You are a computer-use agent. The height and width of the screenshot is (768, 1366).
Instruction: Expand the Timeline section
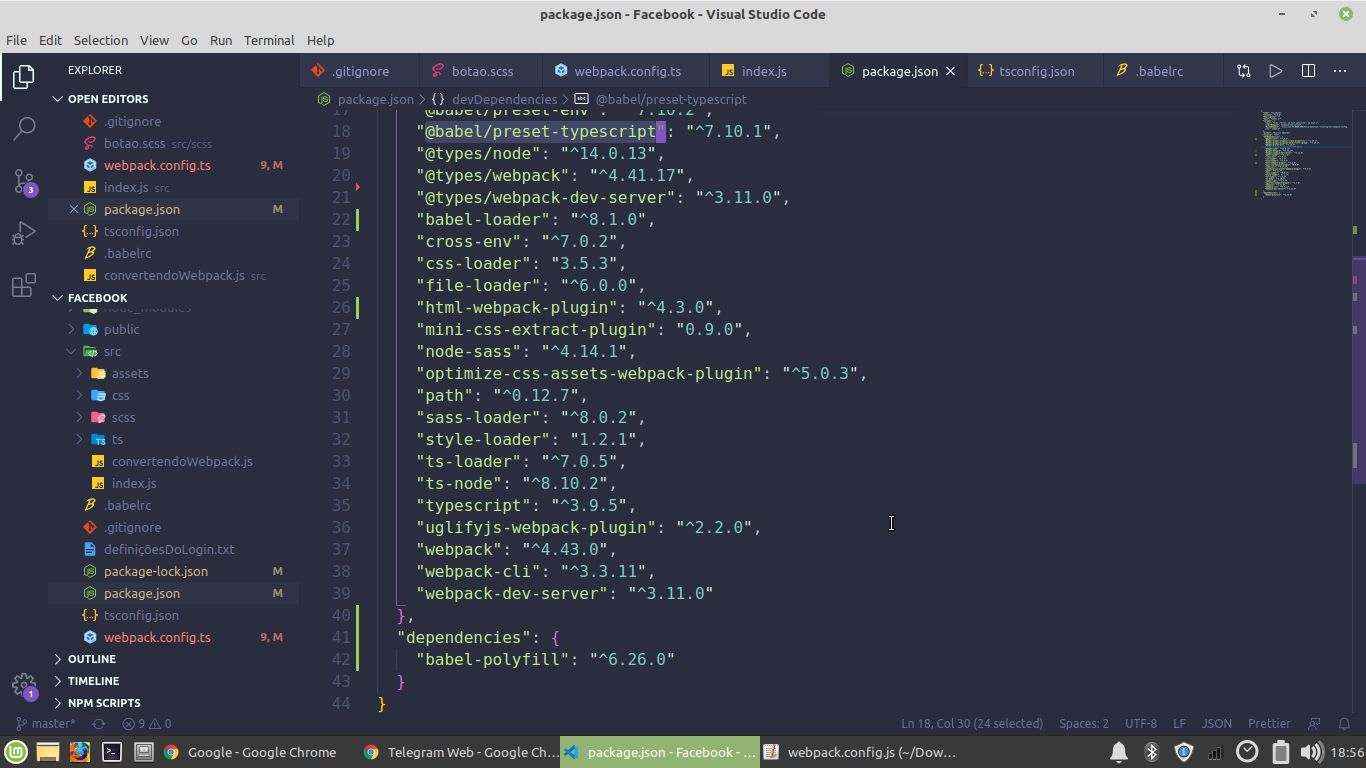pyautogui.click(x=173, y=681)
